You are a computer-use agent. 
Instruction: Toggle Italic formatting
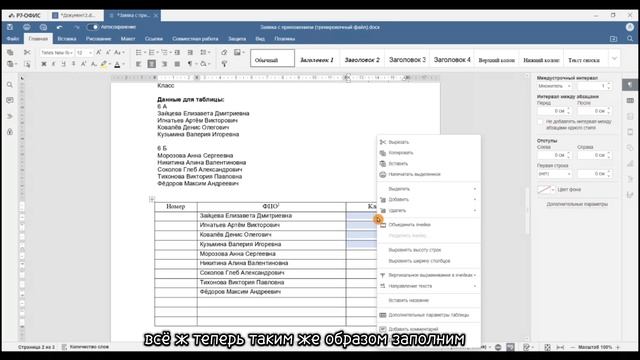53,64
